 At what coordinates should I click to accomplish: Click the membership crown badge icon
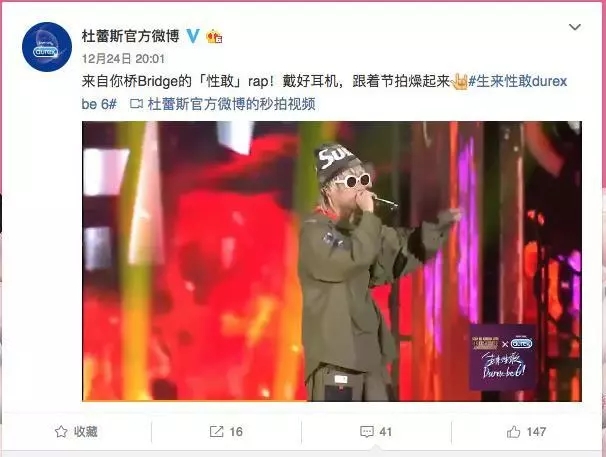coord(214,37)
